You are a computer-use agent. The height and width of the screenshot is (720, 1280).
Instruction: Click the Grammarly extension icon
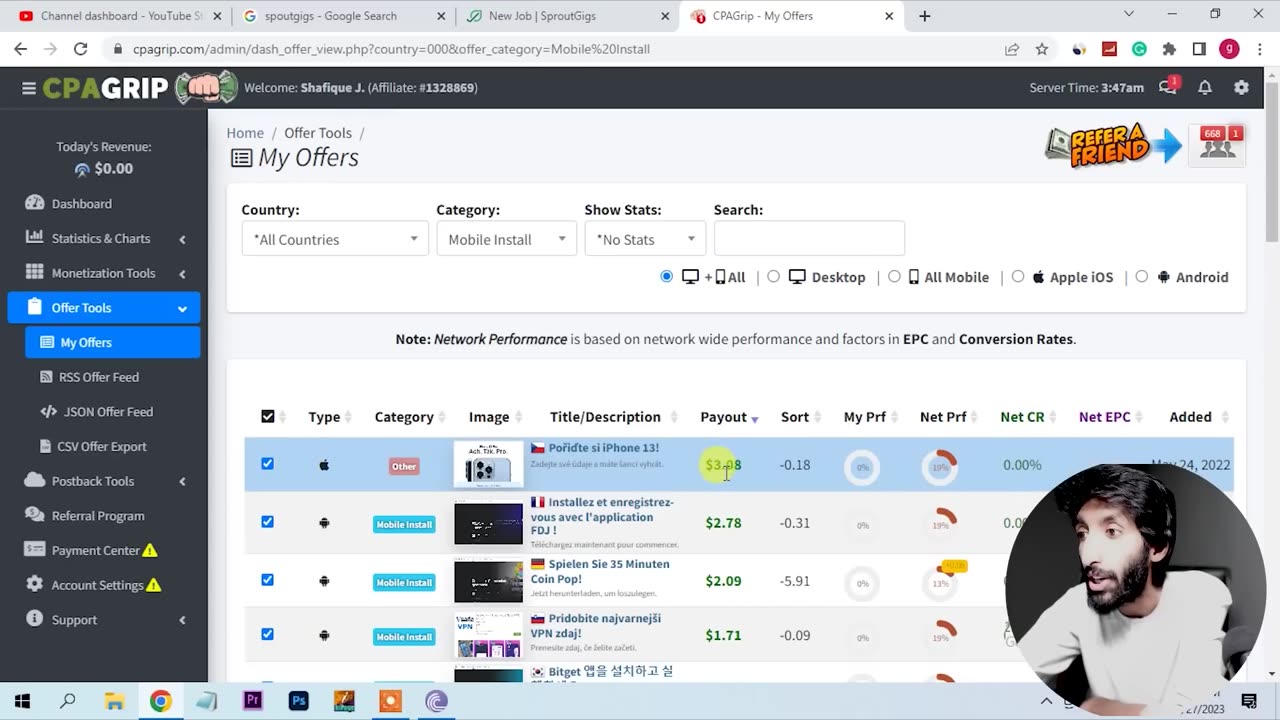(x=1139, y=49)
